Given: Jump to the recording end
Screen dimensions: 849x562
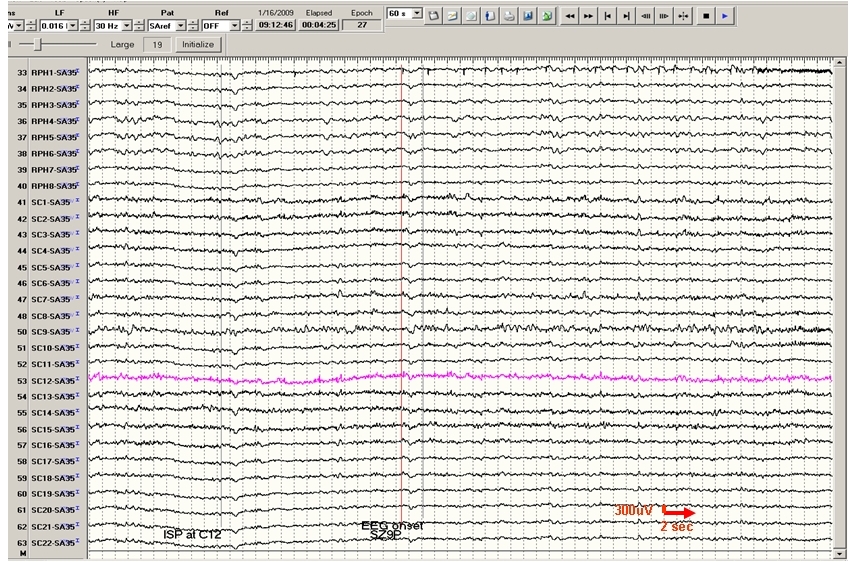Looking at the screenshot, I should (626, 18).
